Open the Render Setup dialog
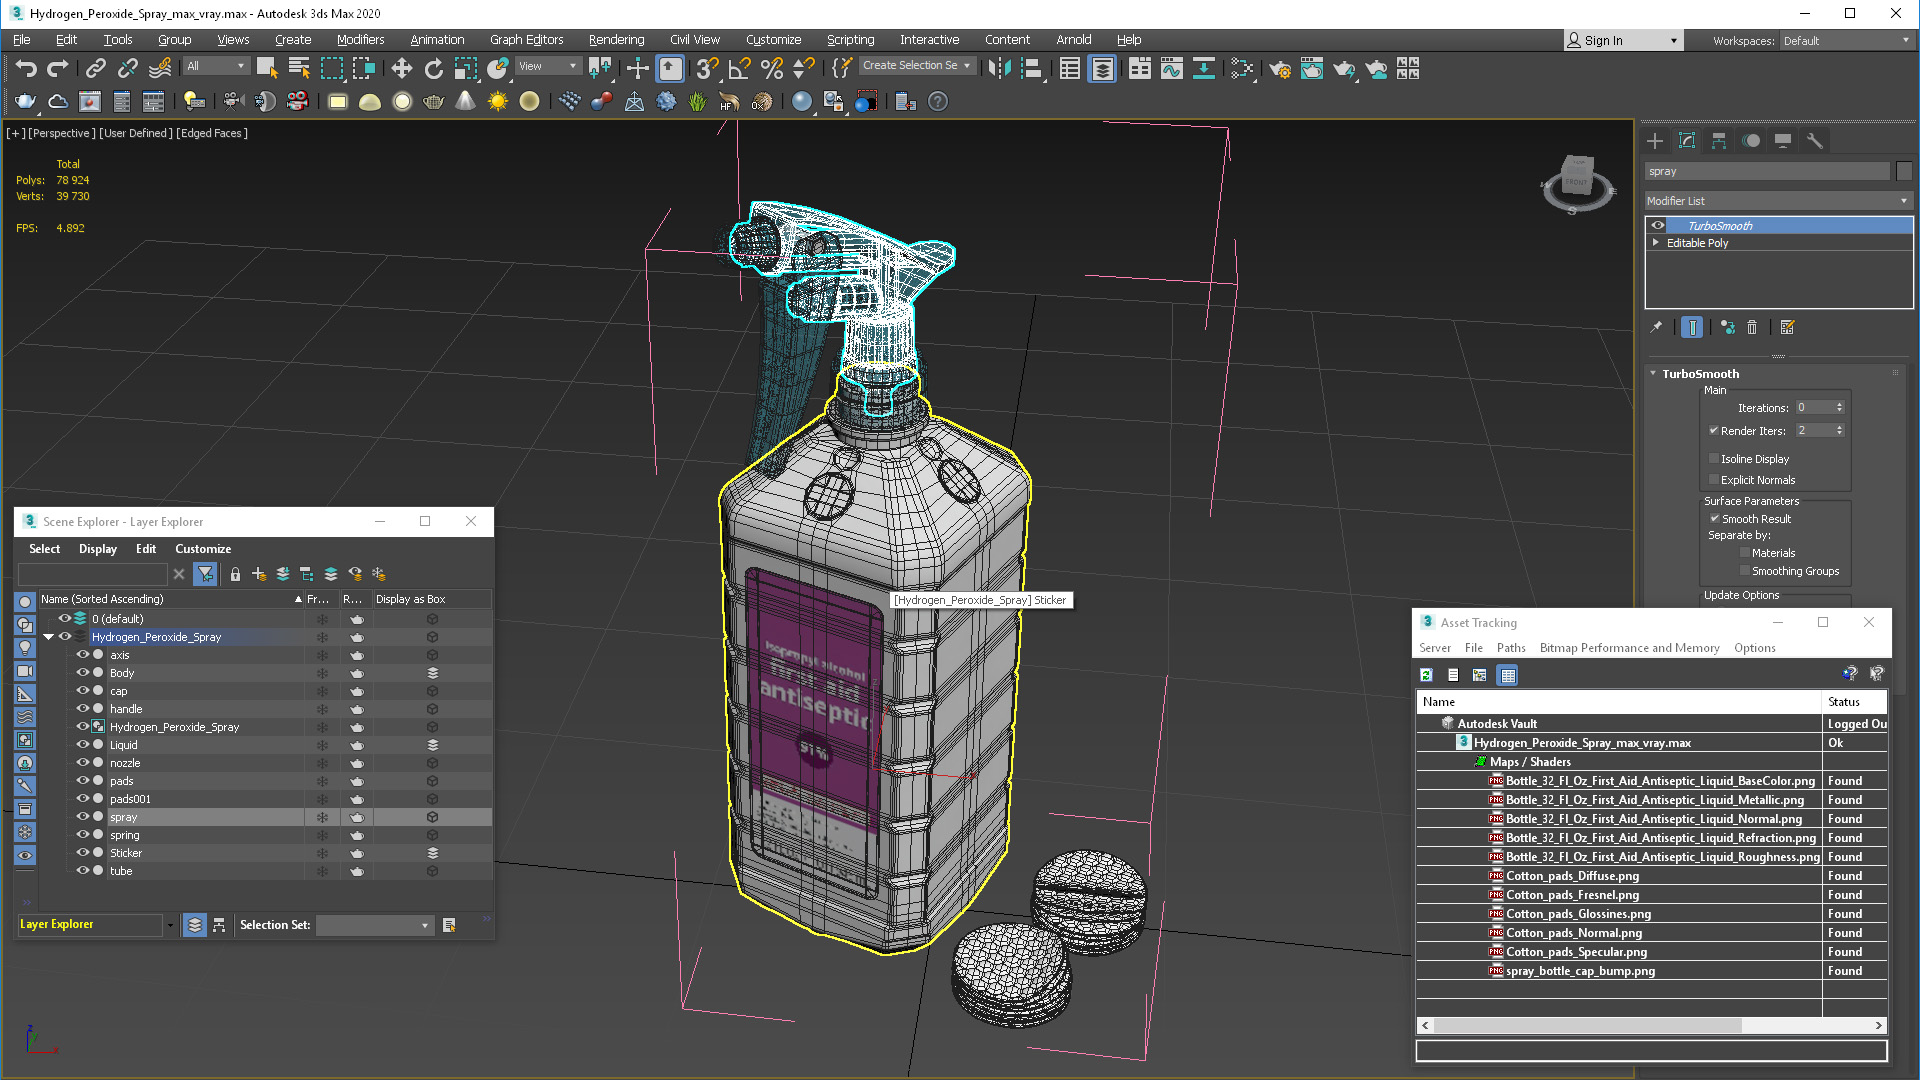 click(1280, 68)
